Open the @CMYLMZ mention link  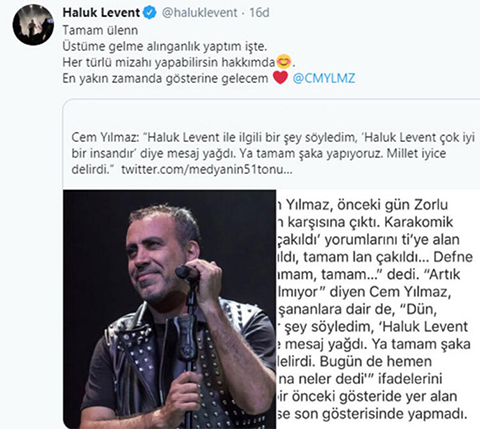324,78
